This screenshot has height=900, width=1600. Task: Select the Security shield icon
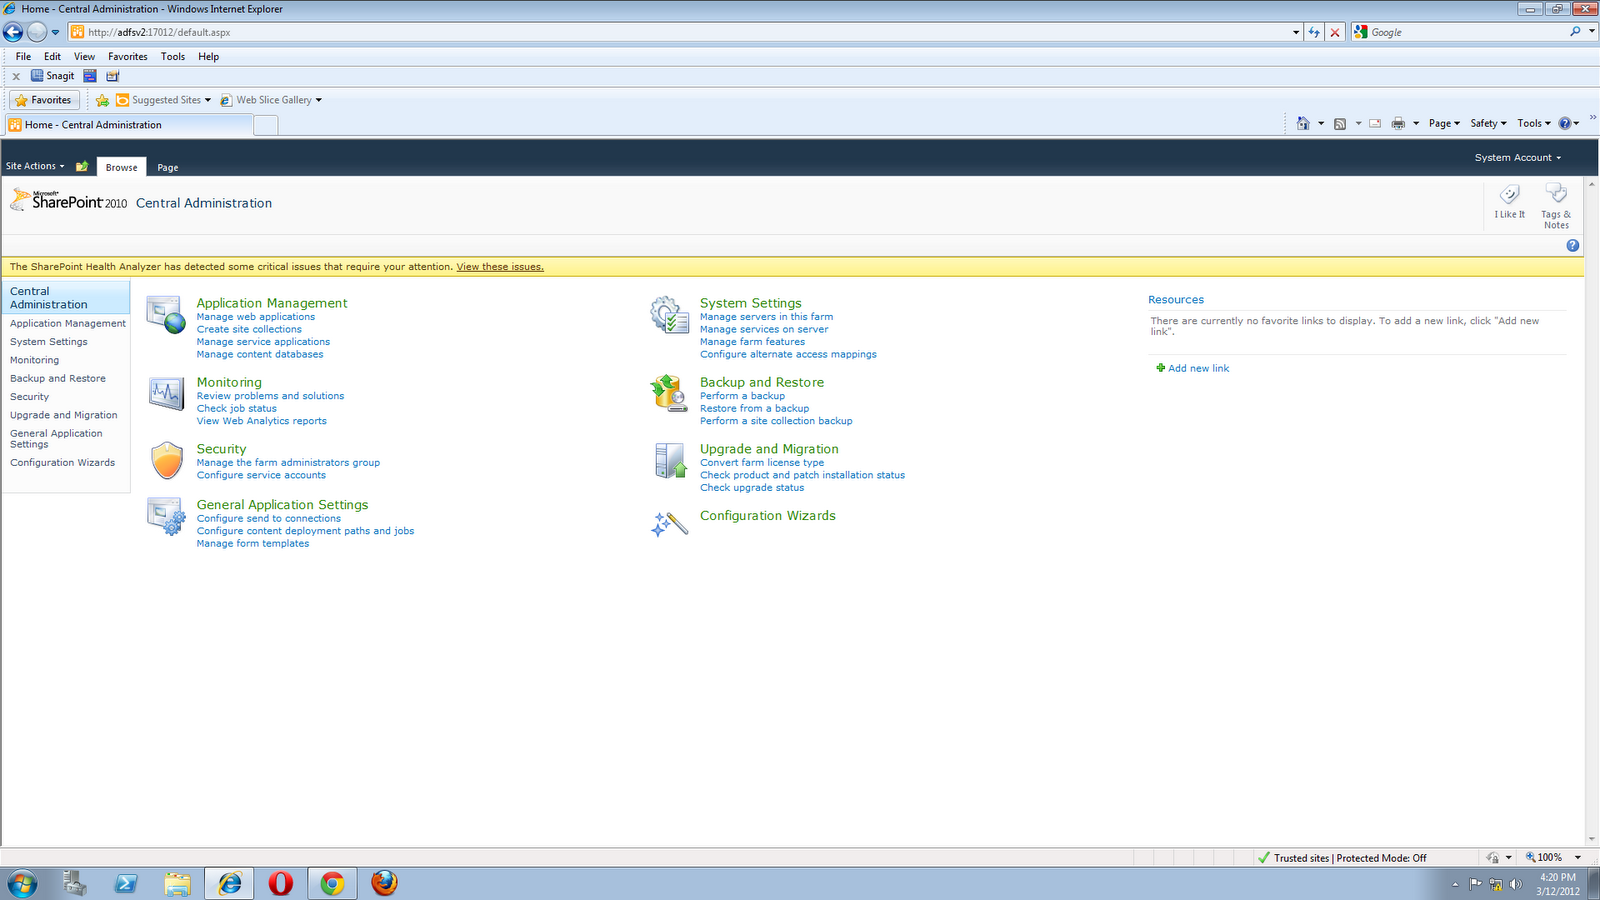point(166,460)
